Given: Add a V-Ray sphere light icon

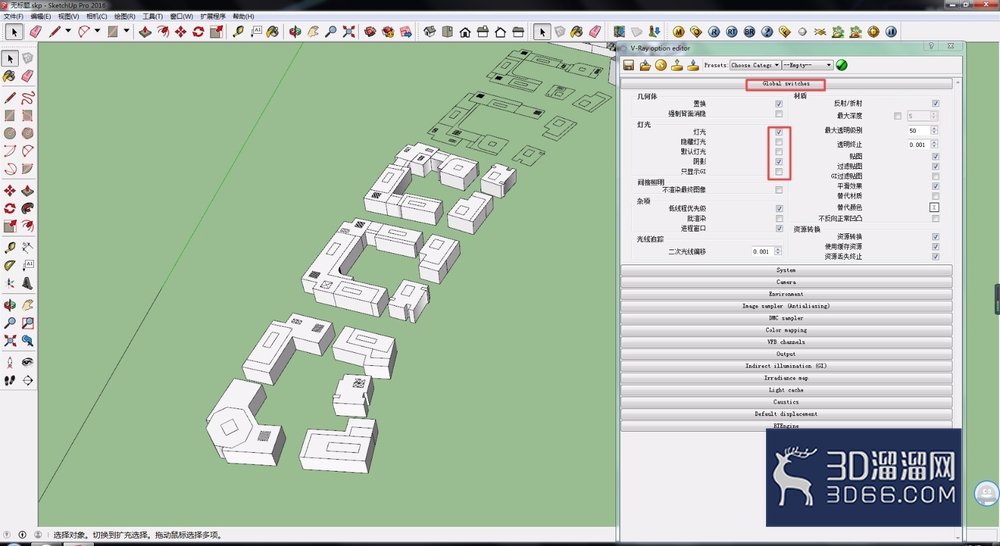Looking at the screenshot, I should pyautogui.click(x=802, y=31).
